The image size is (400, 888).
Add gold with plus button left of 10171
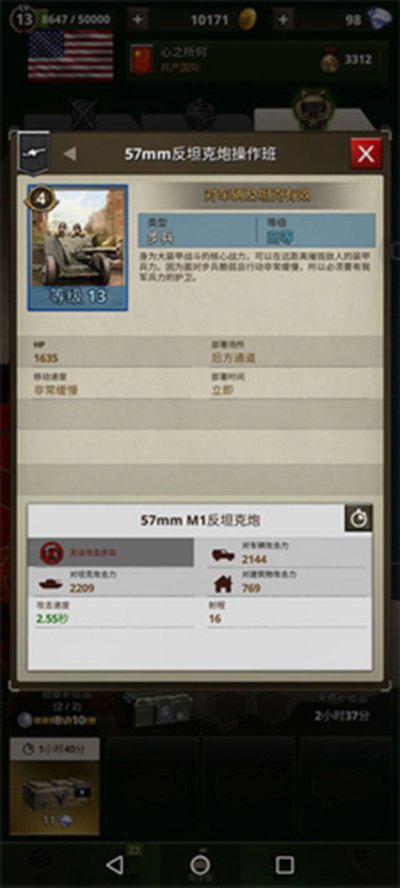(138, 20)
